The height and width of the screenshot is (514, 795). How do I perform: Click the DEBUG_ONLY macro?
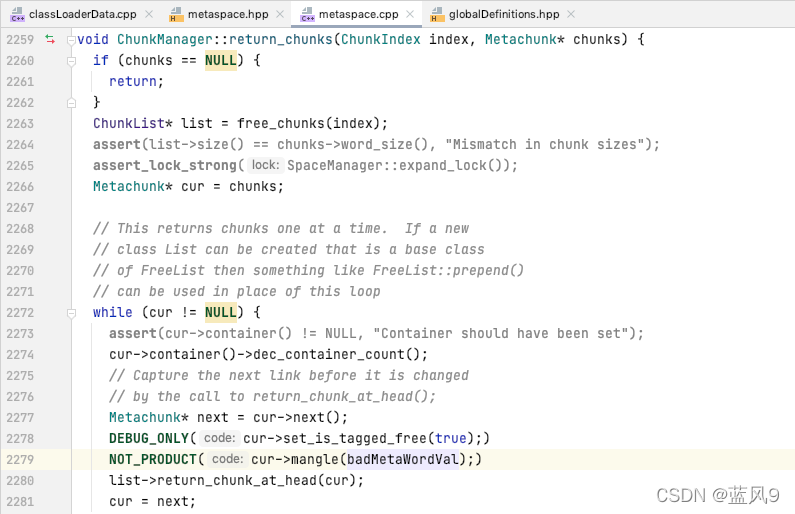149,438
